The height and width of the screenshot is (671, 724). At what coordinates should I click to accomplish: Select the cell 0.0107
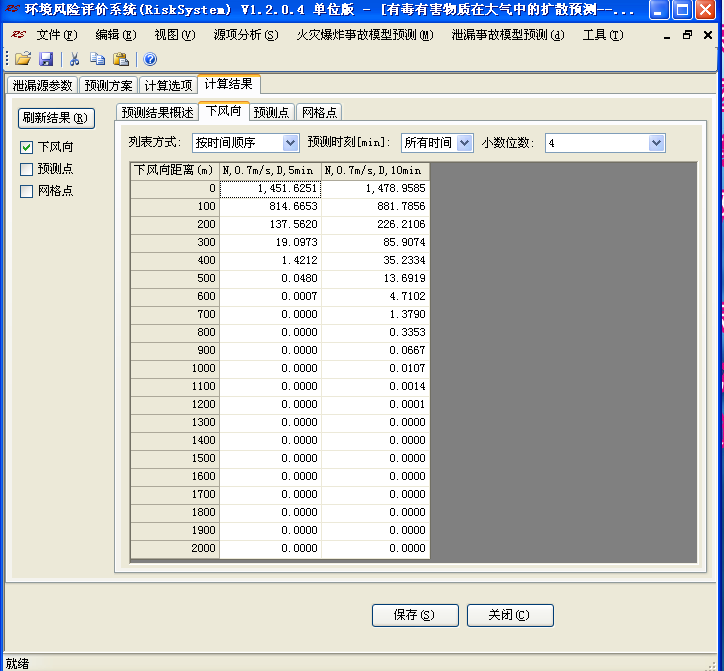coord(375,369)
